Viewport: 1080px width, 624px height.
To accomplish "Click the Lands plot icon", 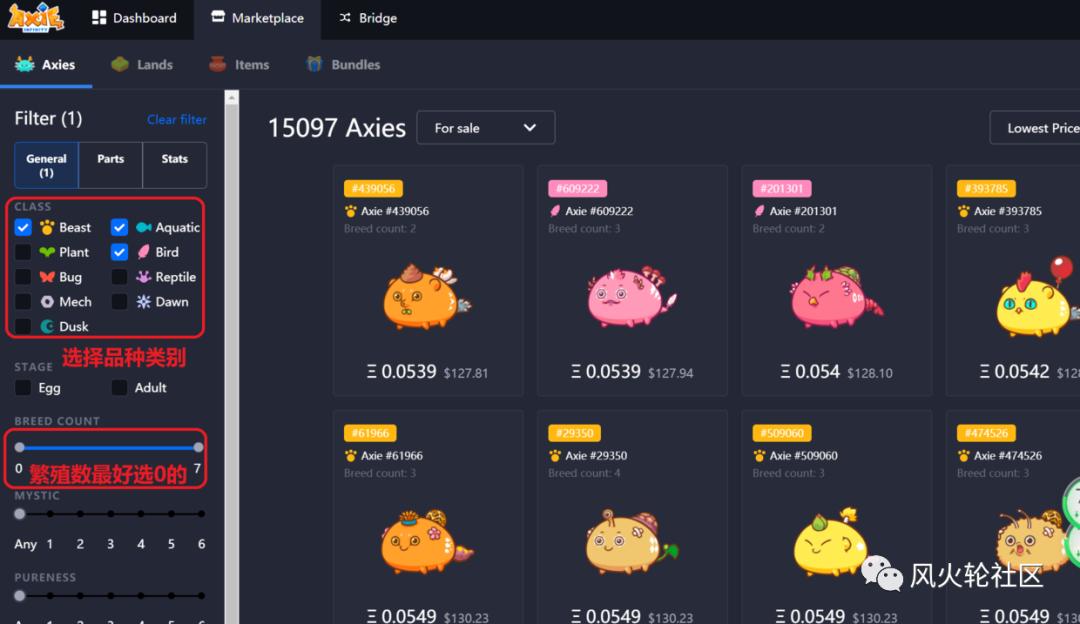I will point(120,65).
